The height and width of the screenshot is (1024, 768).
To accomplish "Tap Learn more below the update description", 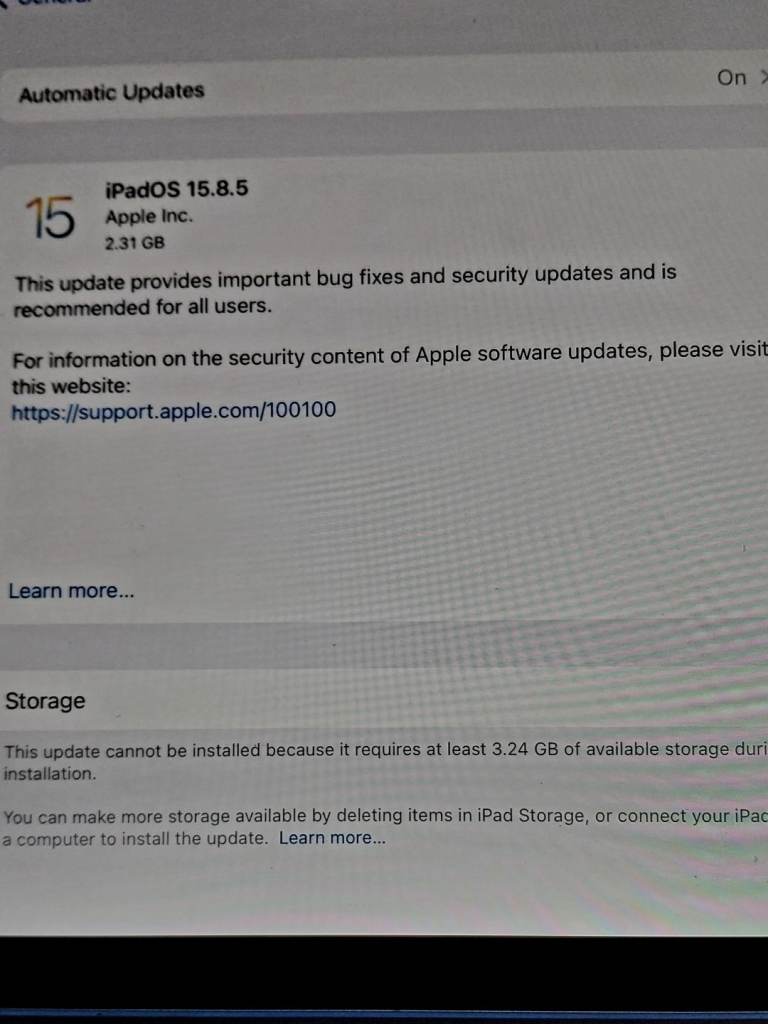I will [71, 591].
